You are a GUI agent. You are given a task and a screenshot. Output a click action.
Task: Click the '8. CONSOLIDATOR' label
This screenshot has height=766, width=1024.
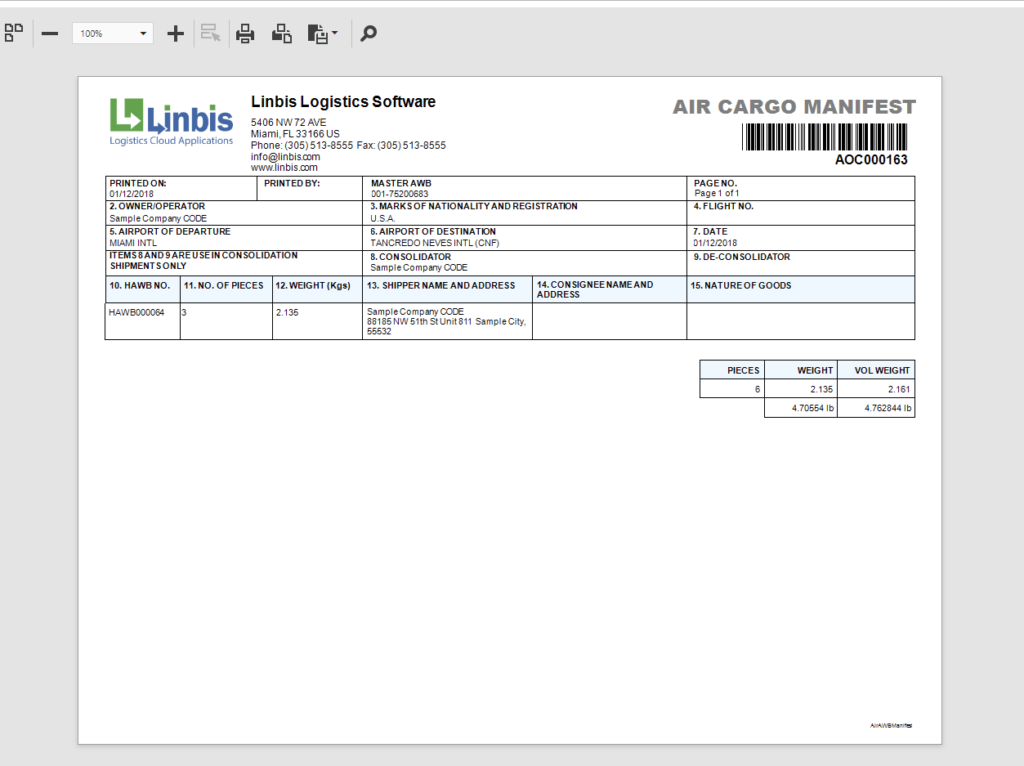point(411,257)
